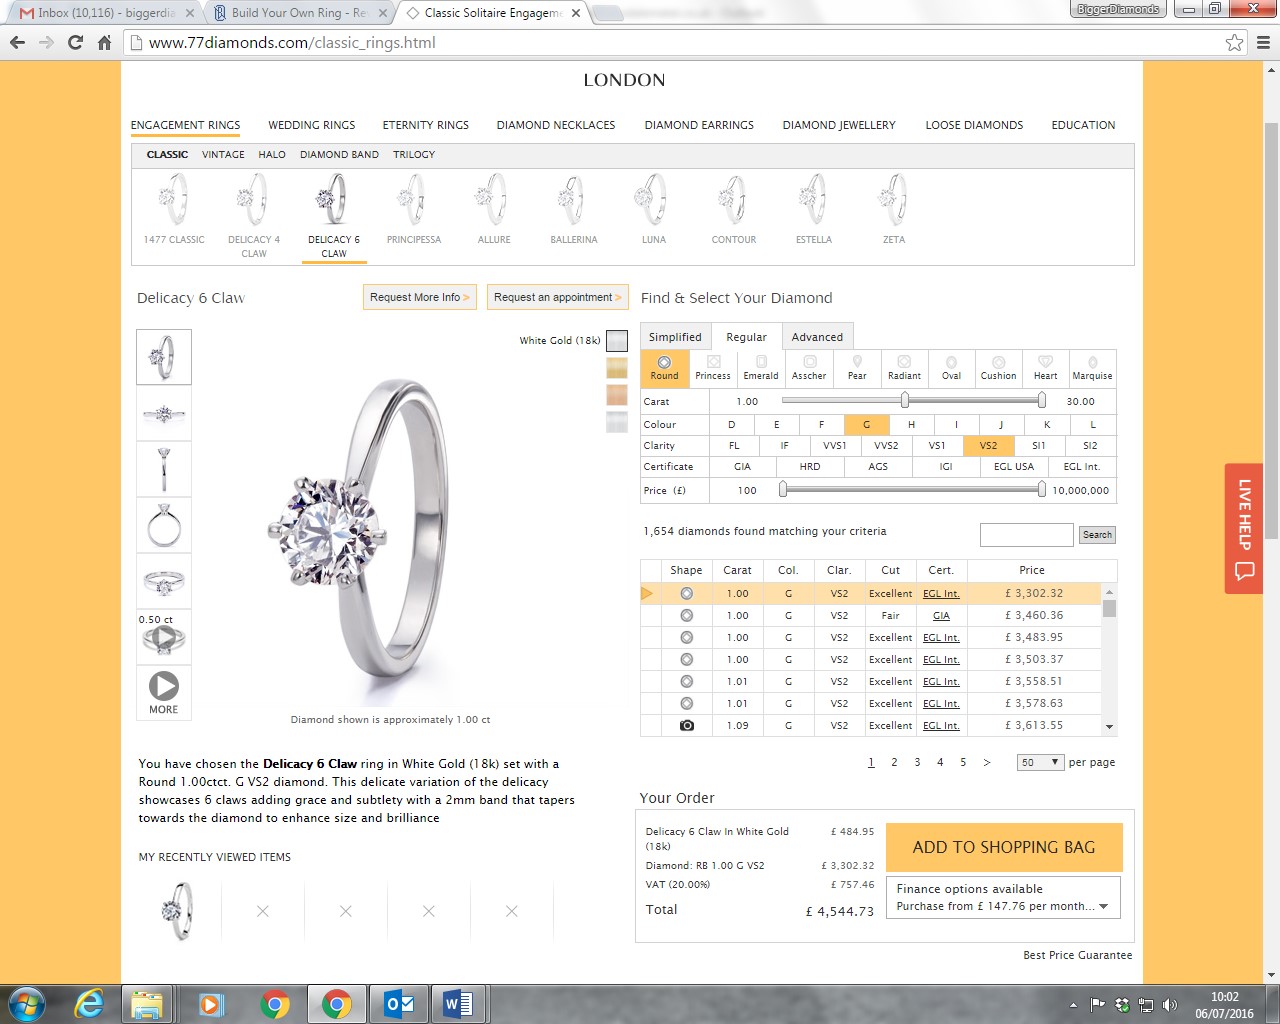The width and height of the screenshot is (1280, 1024).
Task: Set colour filter to F
Action: coord(822,425)
